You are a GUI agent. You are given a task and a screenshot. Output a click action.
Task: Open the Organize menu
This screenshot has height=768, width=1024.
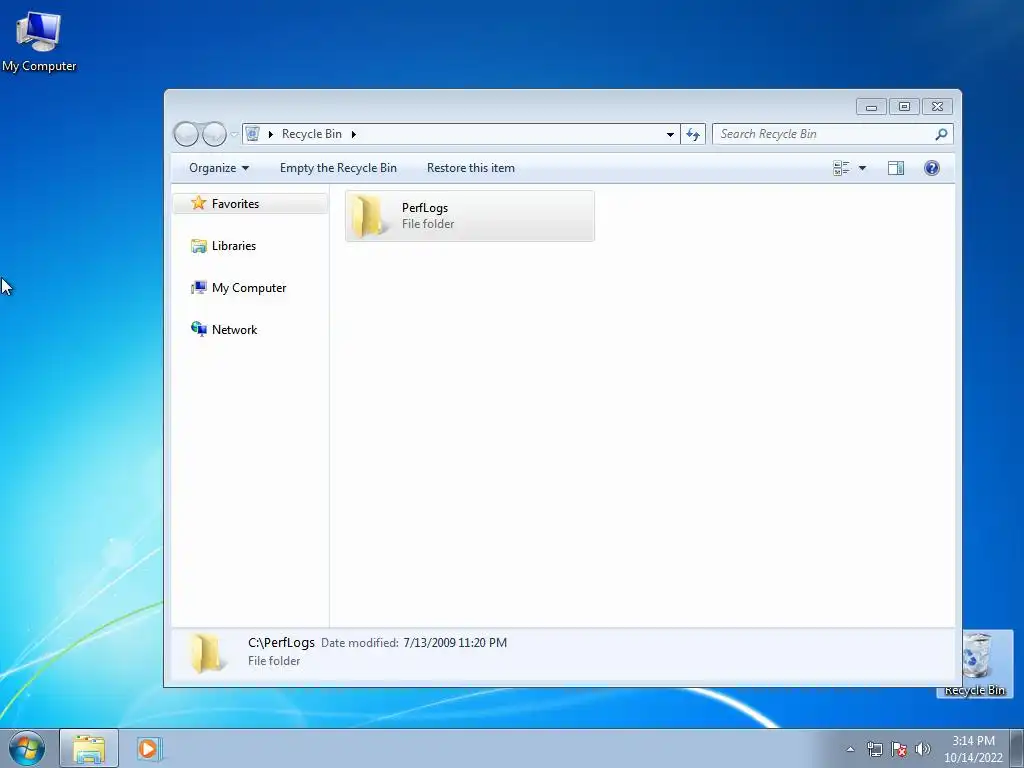[x=219, y=168]
